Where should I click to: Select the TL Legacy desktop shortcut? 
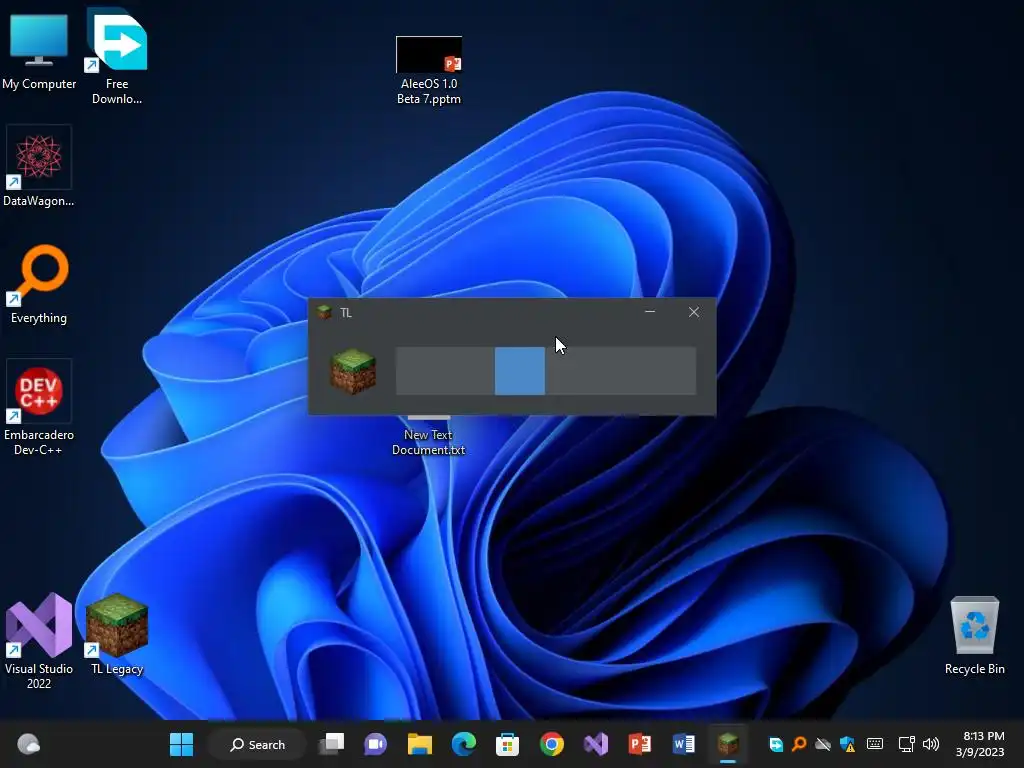coord(117,633)
